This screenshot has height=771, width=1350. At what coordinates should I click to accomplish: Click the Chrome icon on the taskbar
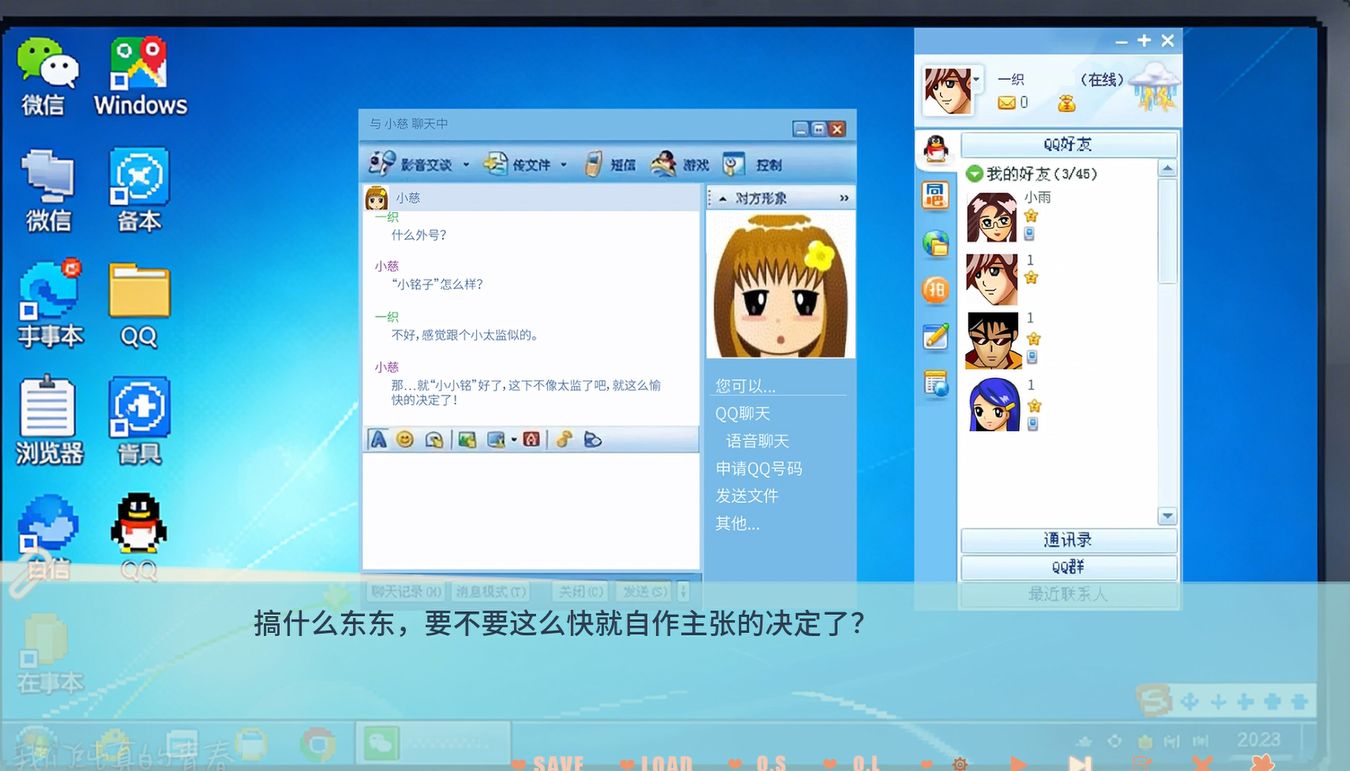(x=318, y=743)
